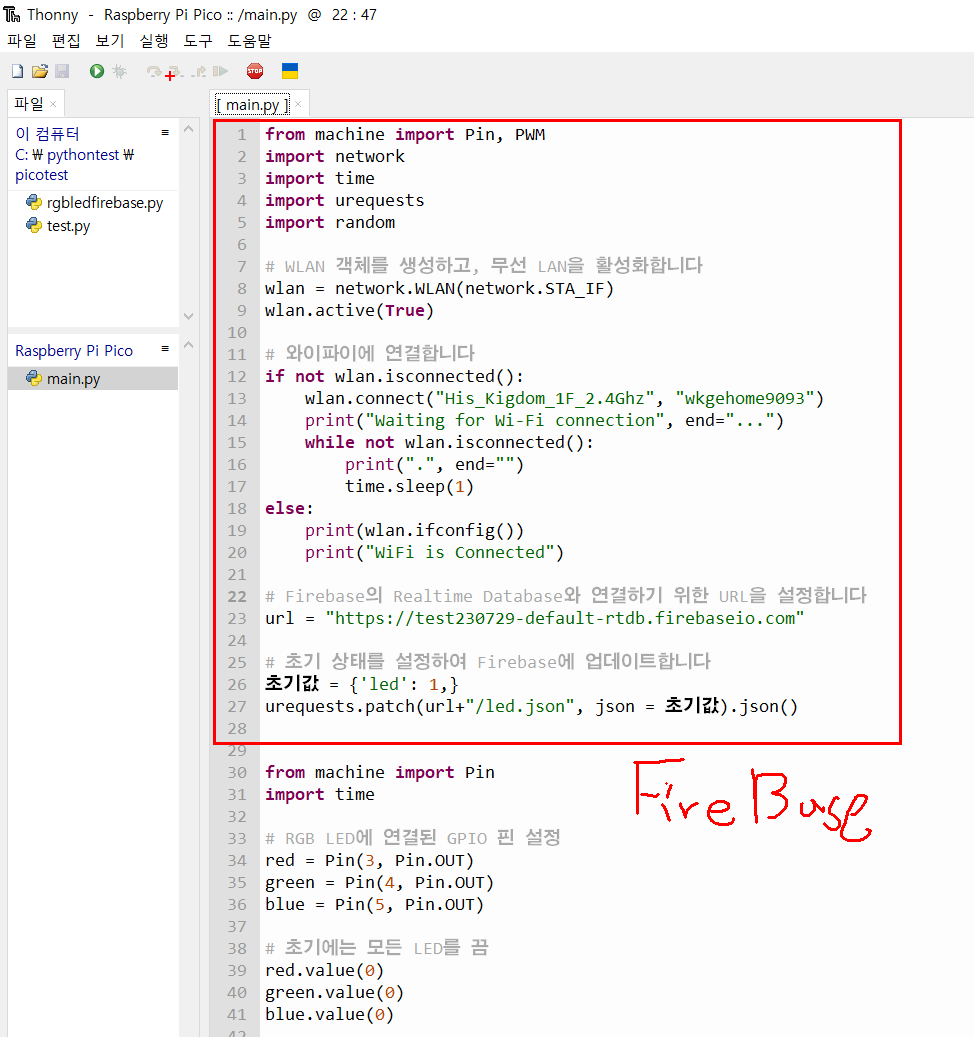Click Python icon next to test.py

click(x=34, y=226)
